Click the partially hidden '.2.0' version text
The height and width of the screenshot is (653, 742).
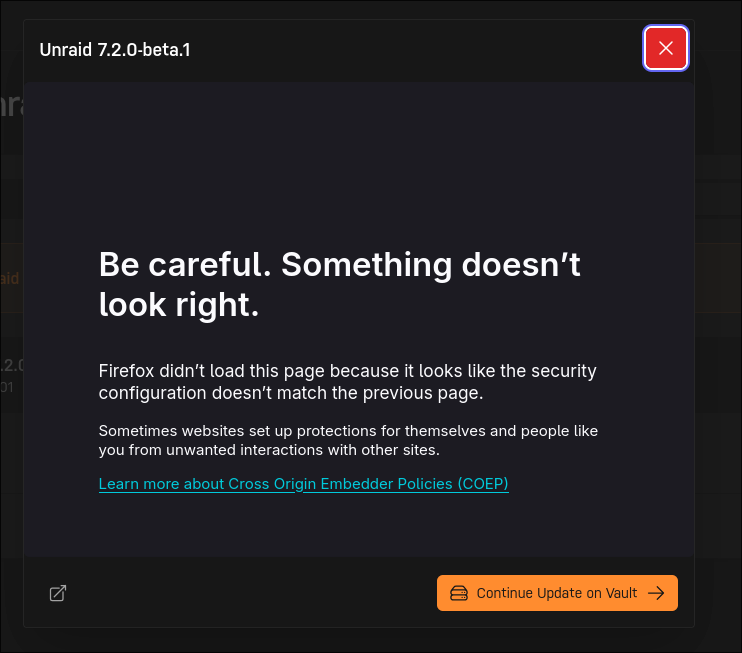12,365
